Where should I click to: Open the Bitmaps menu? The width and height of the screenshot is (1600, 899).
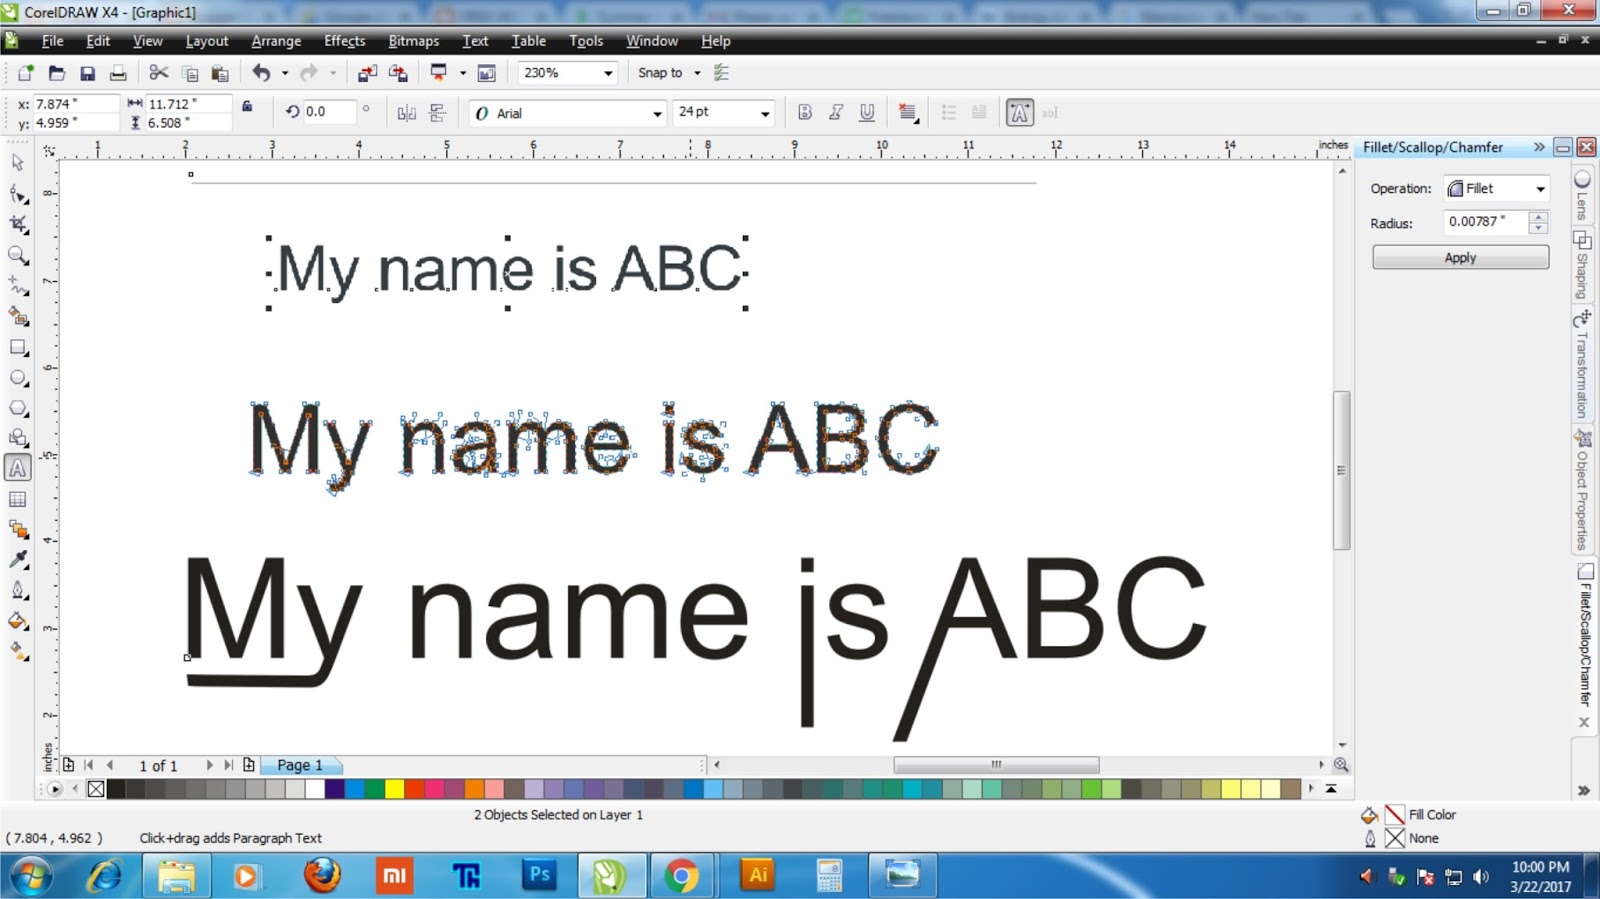413,41
